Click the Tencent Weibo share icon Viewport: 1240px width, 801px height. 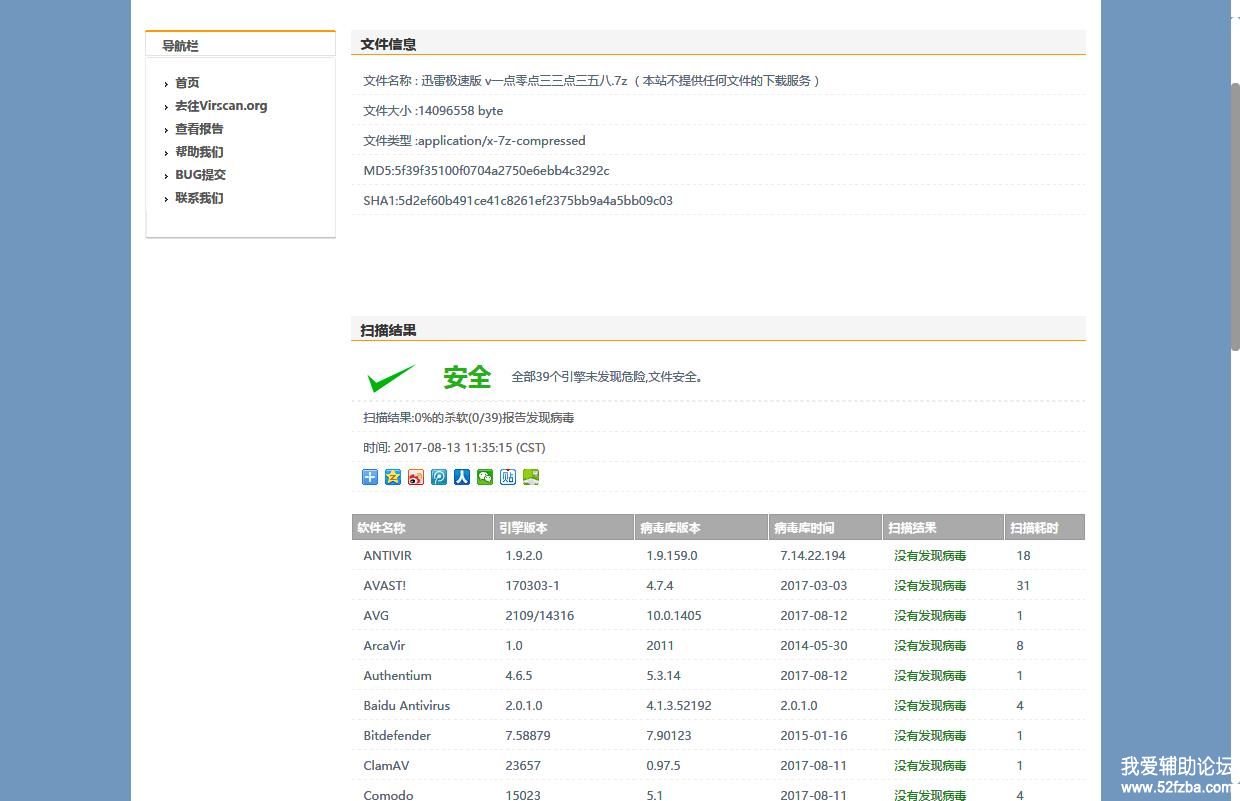439,477
